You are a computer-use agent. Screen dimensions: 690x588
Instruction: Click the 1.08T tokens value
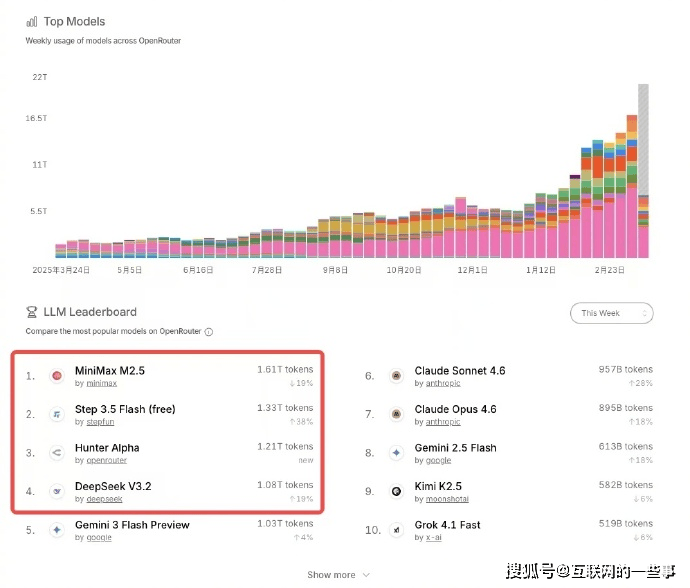point(285,485)
